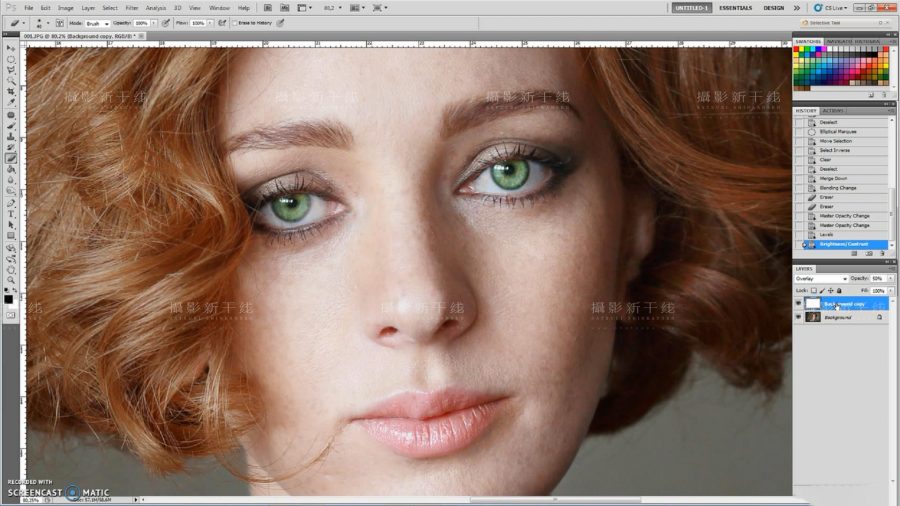Toggle Edit in Quick Mask mode

click(11, 315)
